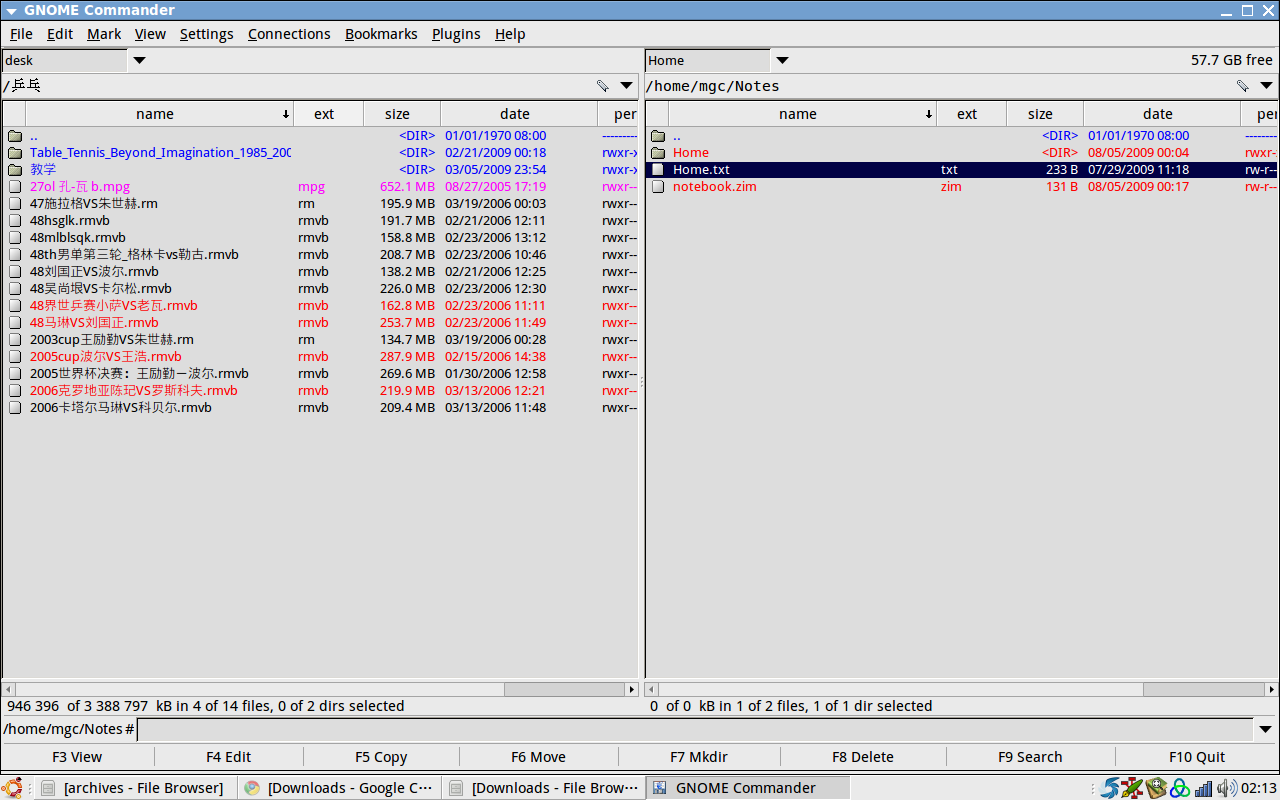Click the F8 Delete button
Image resolution: width=1280 pixels, height=800 pixels.
coord(863,757)
